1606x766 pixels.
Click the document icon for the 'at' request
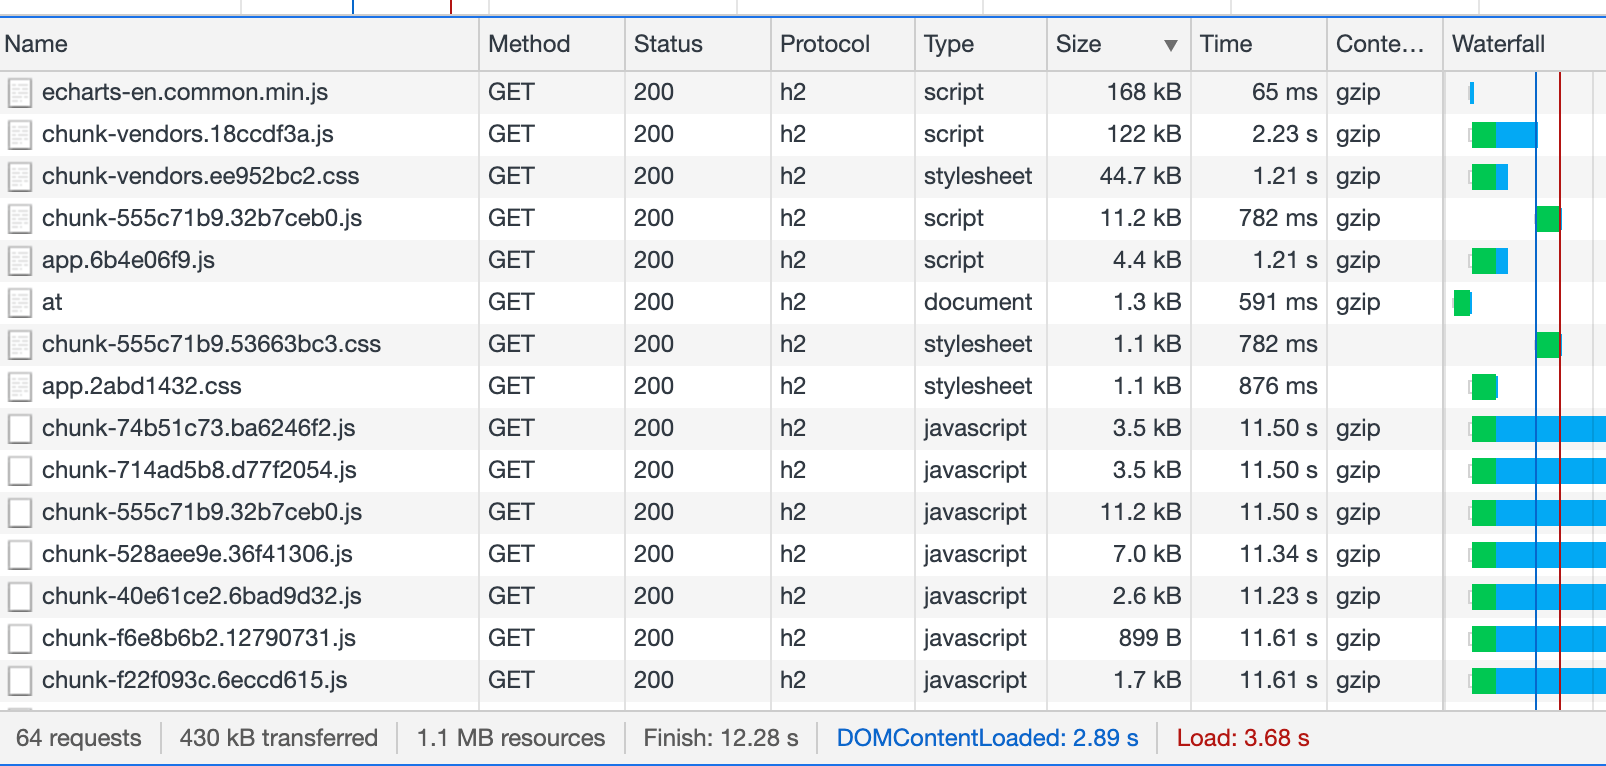[19, 303]
